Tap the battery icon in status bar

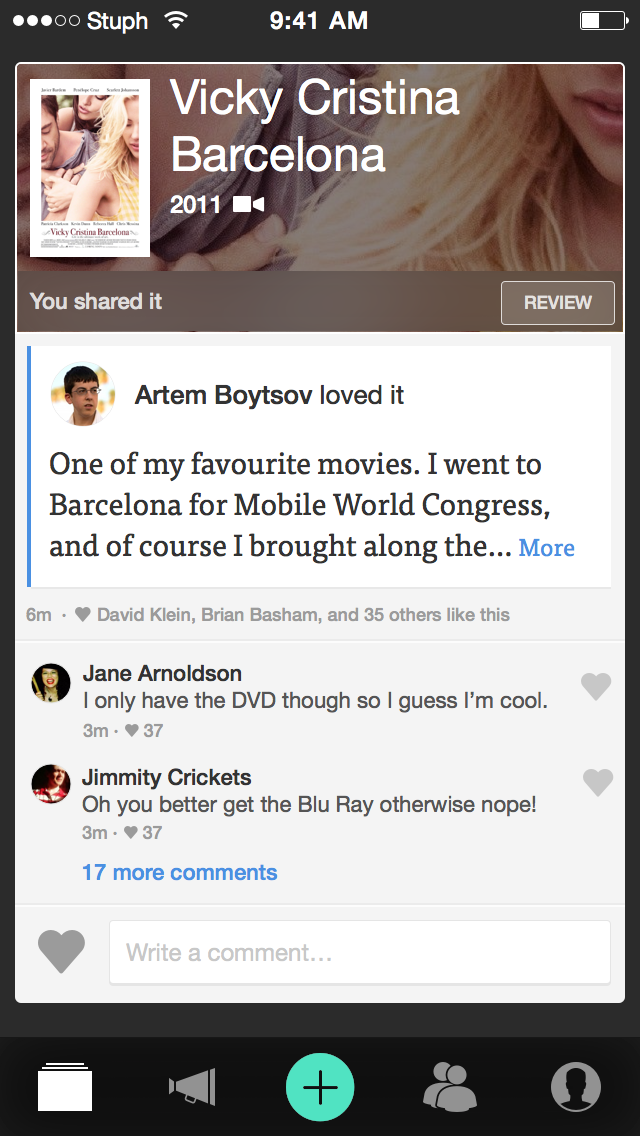pyautogui.click(x=602, y=20)
